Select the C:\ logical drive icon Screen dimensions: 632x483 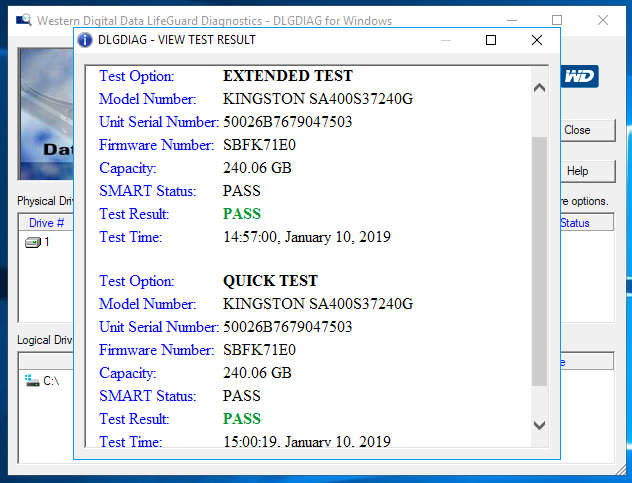(x=32, y=381)
